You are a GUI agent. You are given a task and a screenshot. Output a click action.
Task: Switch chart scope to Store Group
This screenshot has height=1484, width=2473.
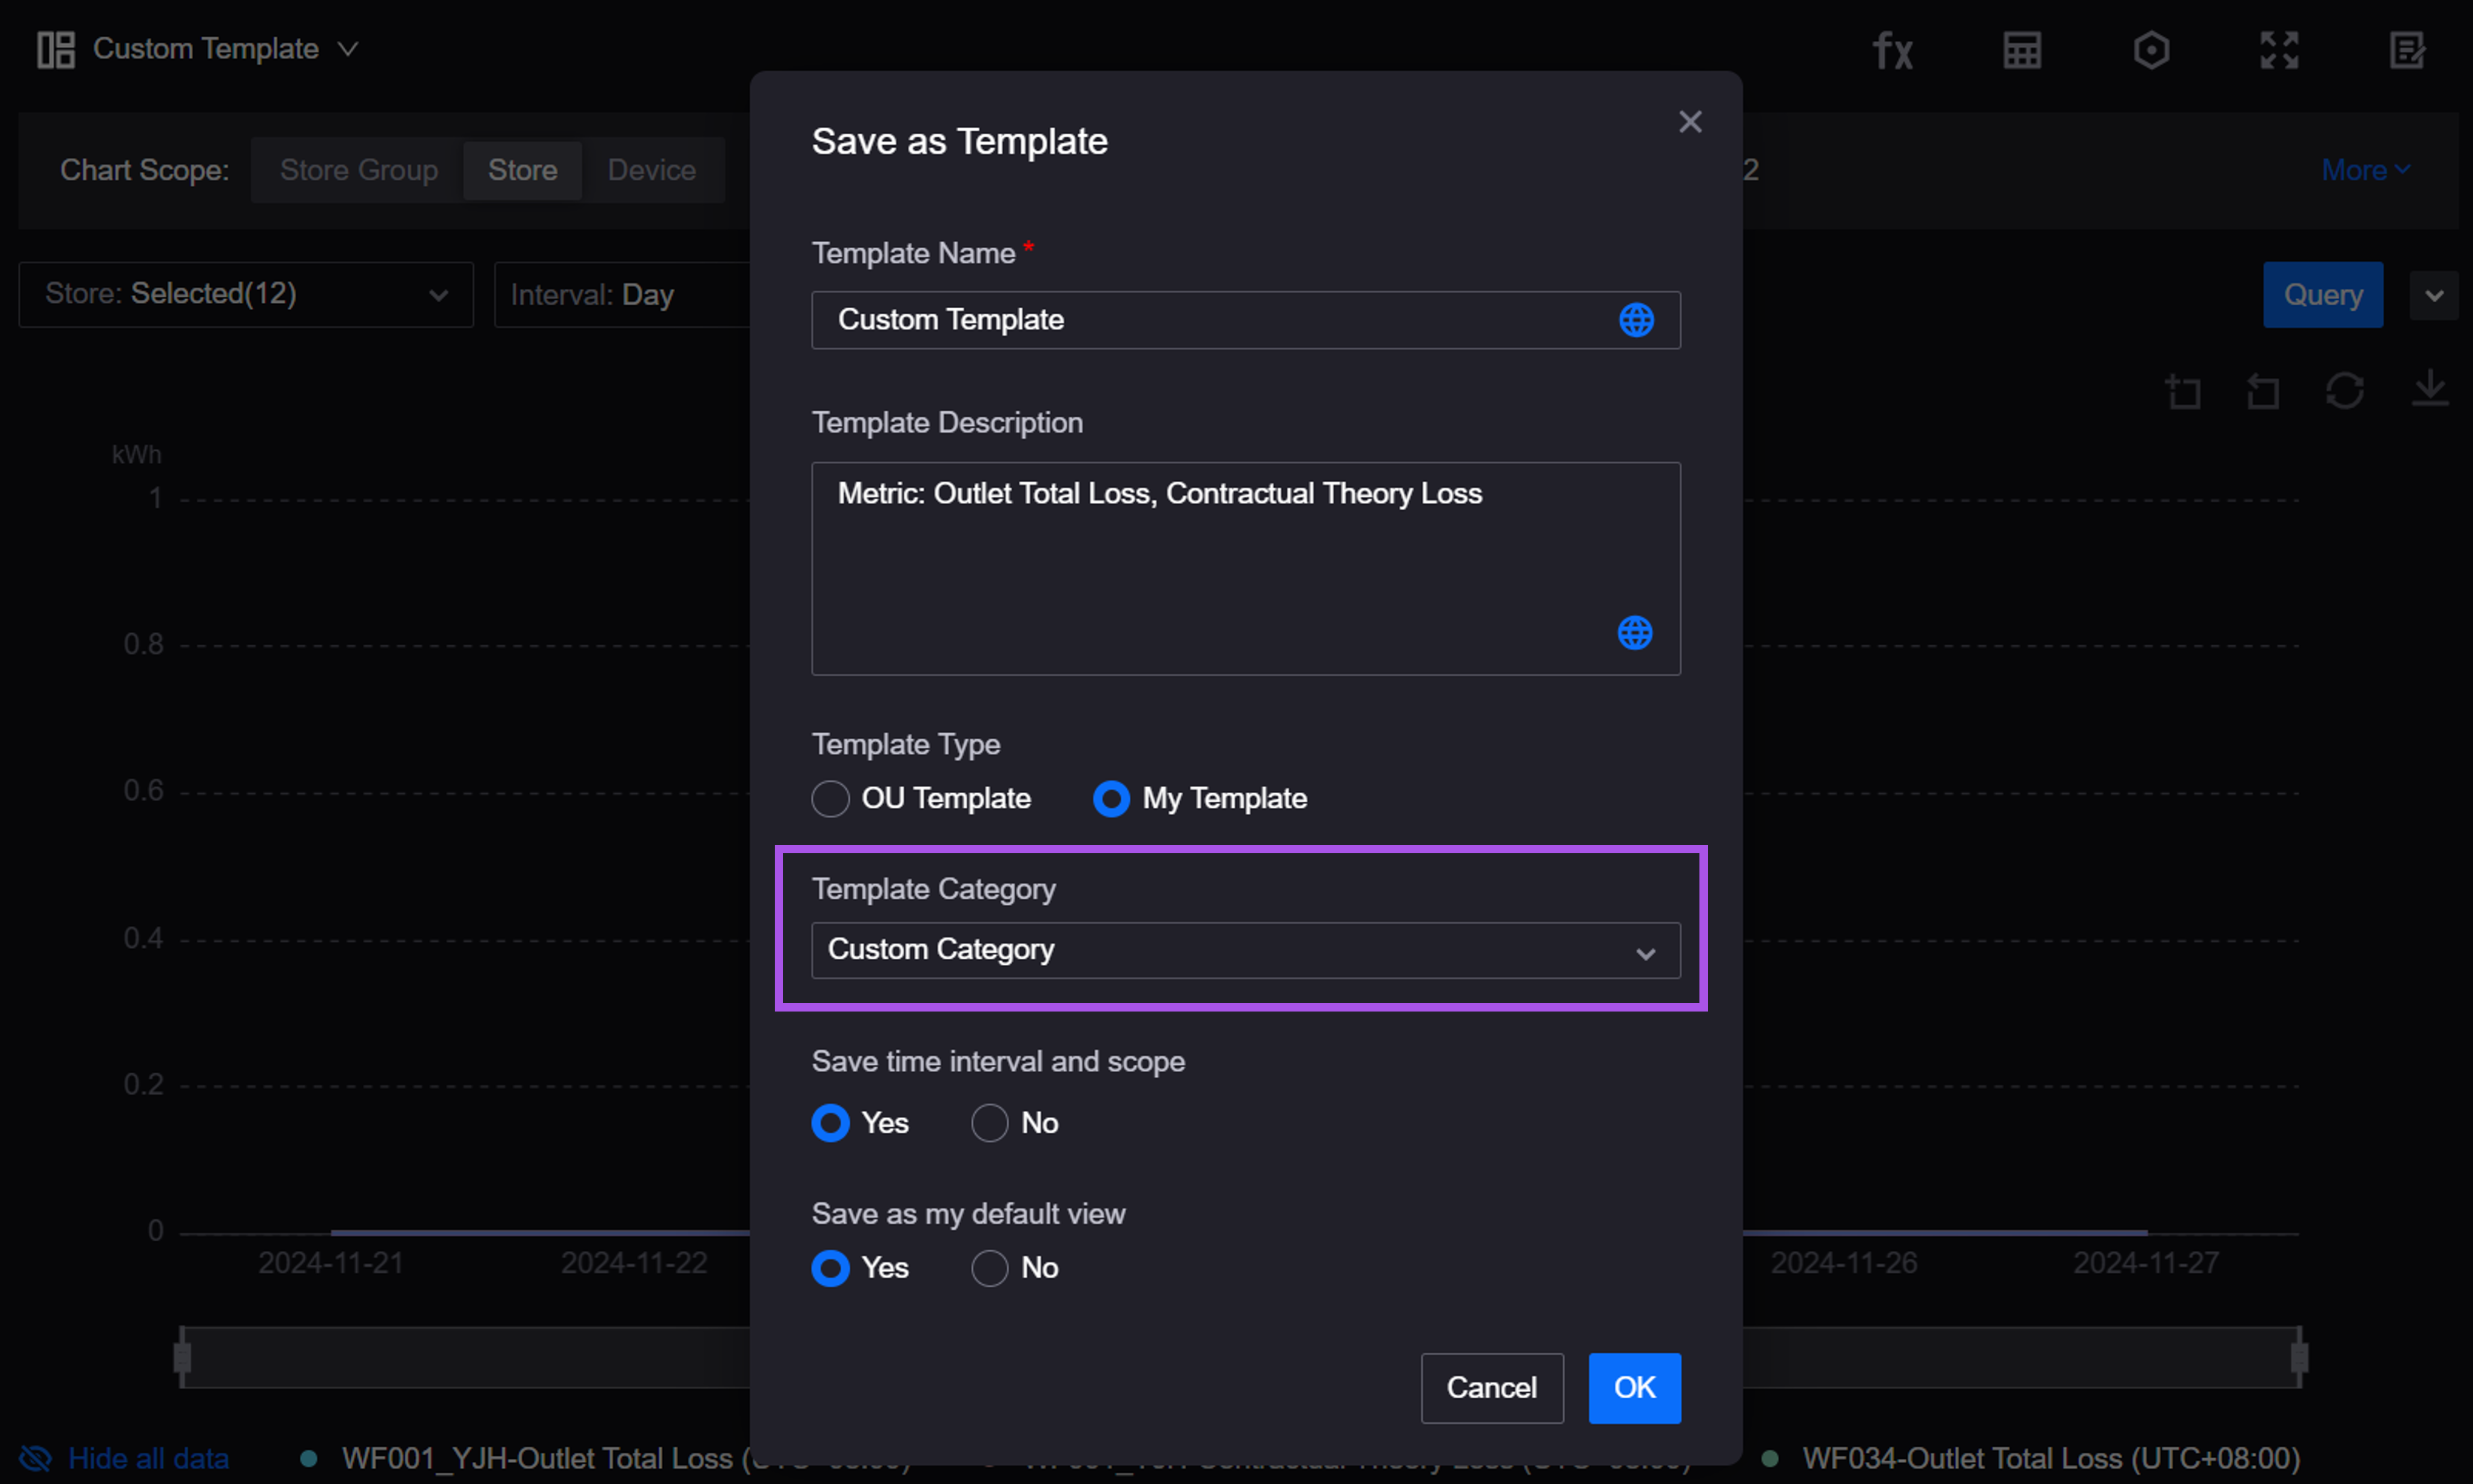coord(358,170)
